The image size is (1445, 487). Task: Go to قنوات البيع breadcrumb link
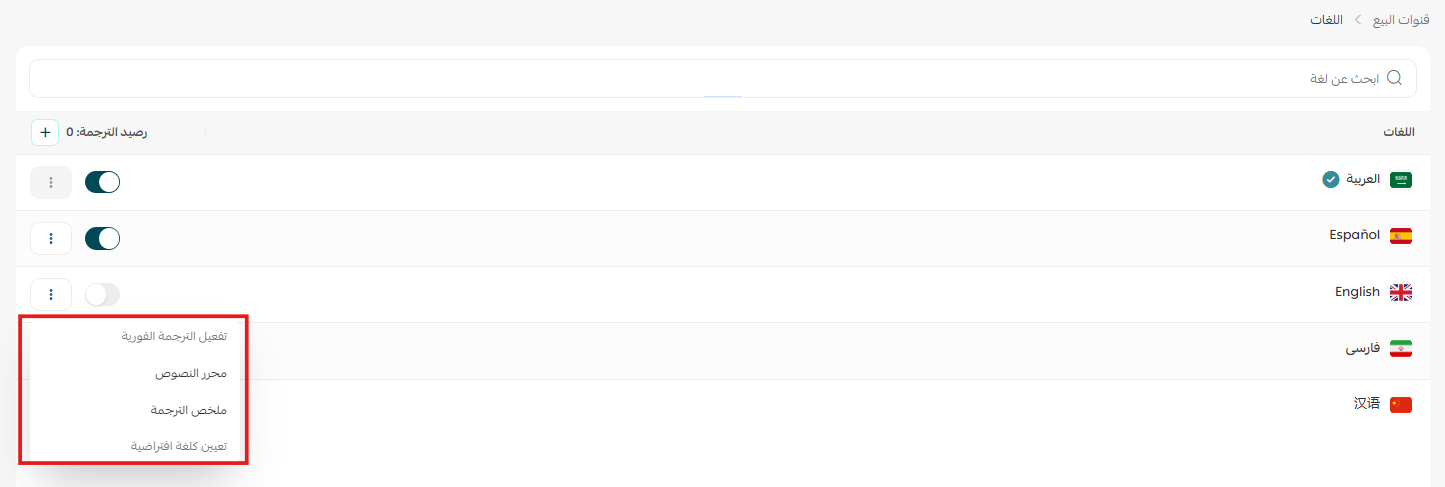(1397, 19)
